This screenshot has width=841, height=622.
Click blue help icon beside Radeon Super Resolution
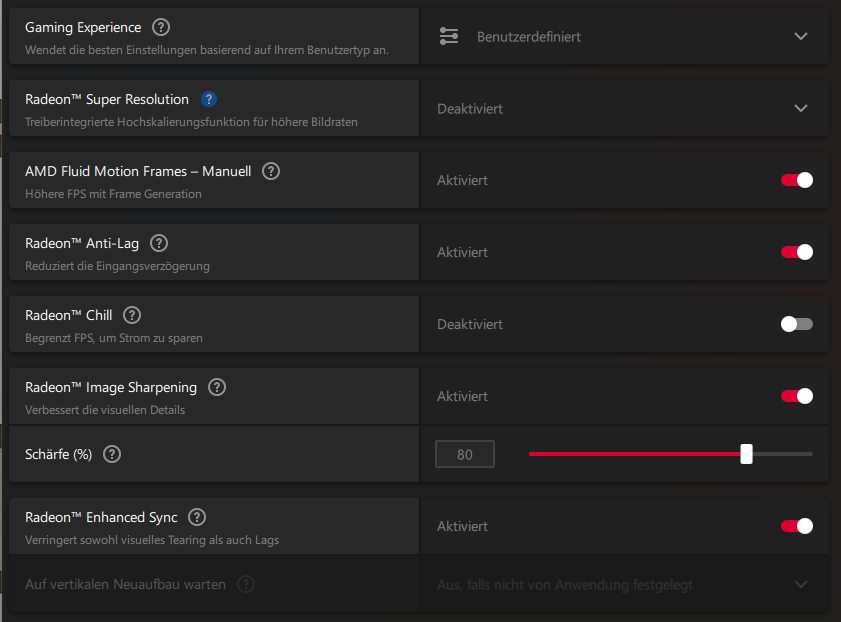[209, 99]
